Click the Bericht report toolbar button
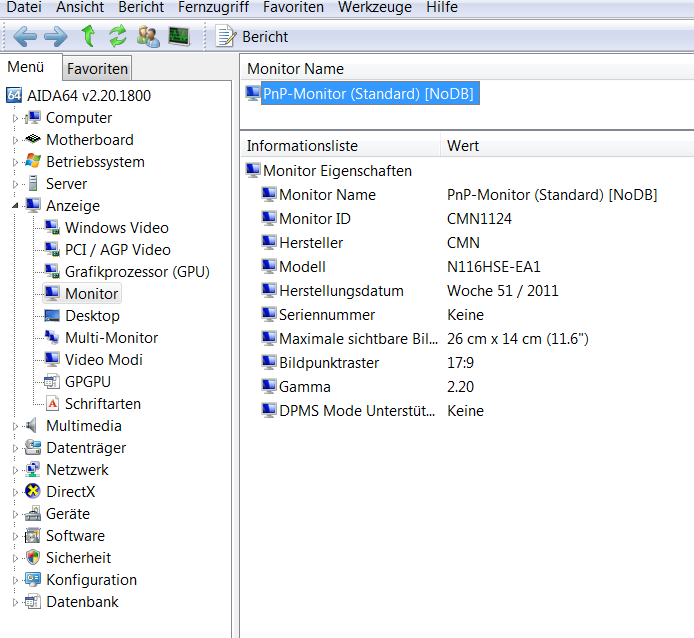Screen dimensions: 694x638 point(251,36)
